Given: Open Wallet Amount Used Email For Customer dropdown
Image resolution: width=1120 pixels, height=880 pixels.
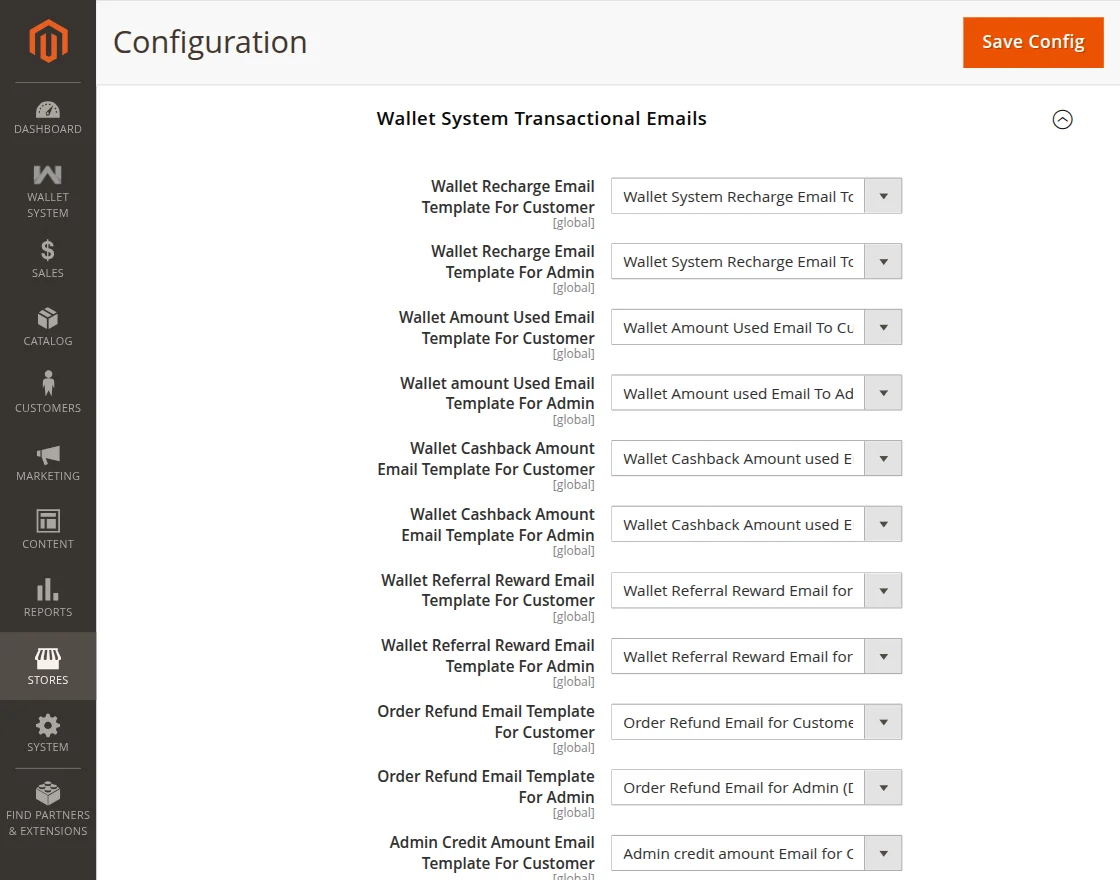Looking at the screenshot, I should pos(756,327).
